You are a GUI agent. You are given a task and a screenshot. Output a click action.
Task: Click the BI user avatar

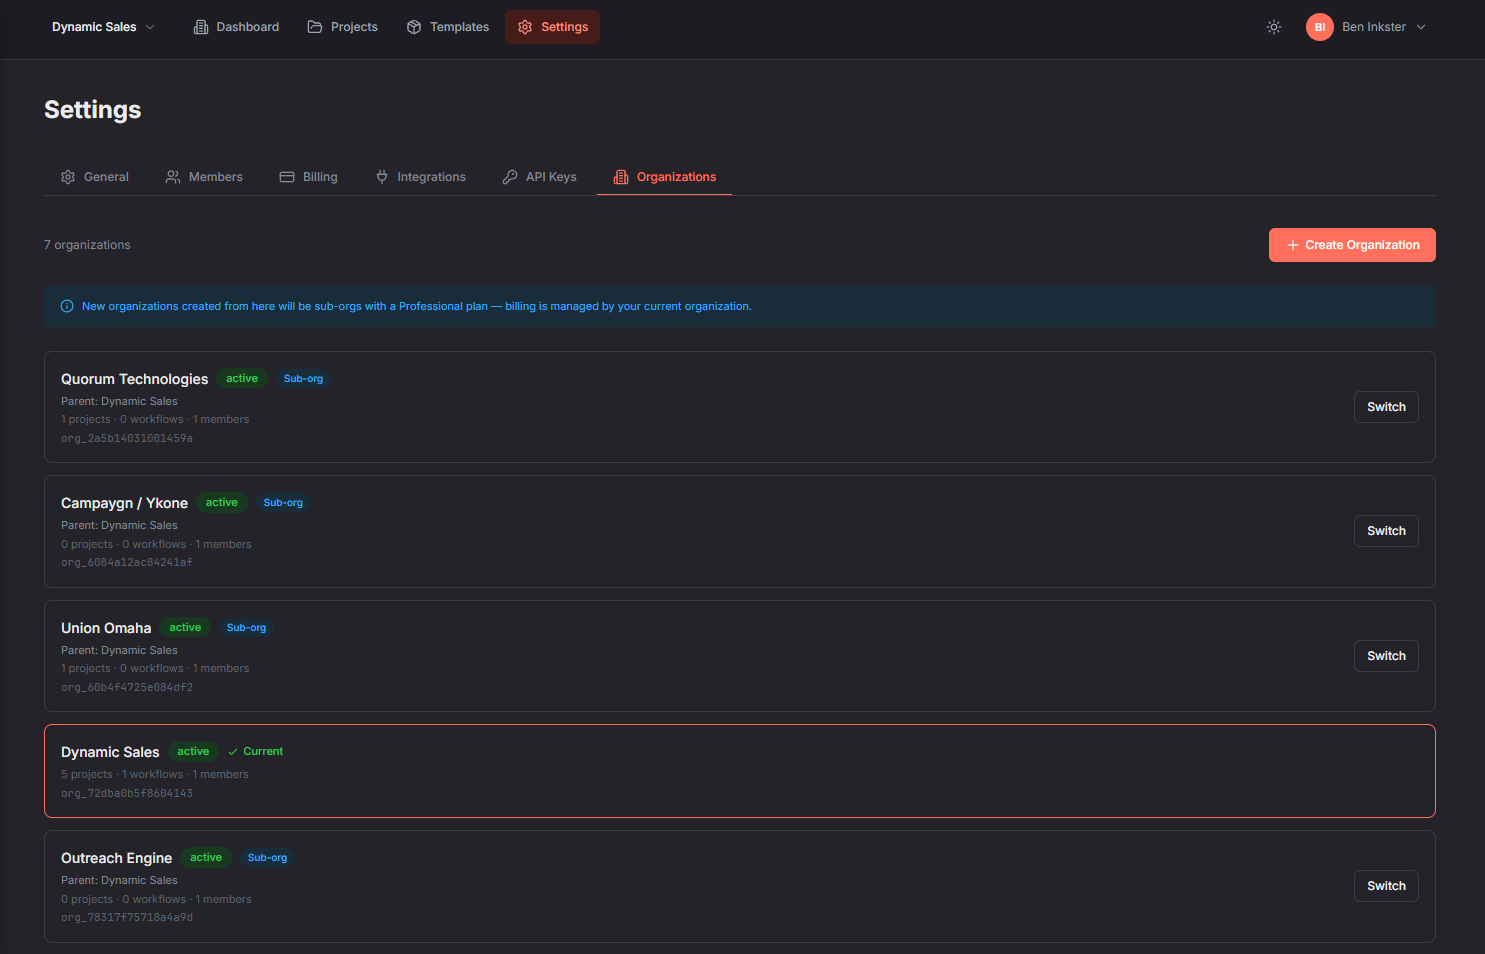1320,27
